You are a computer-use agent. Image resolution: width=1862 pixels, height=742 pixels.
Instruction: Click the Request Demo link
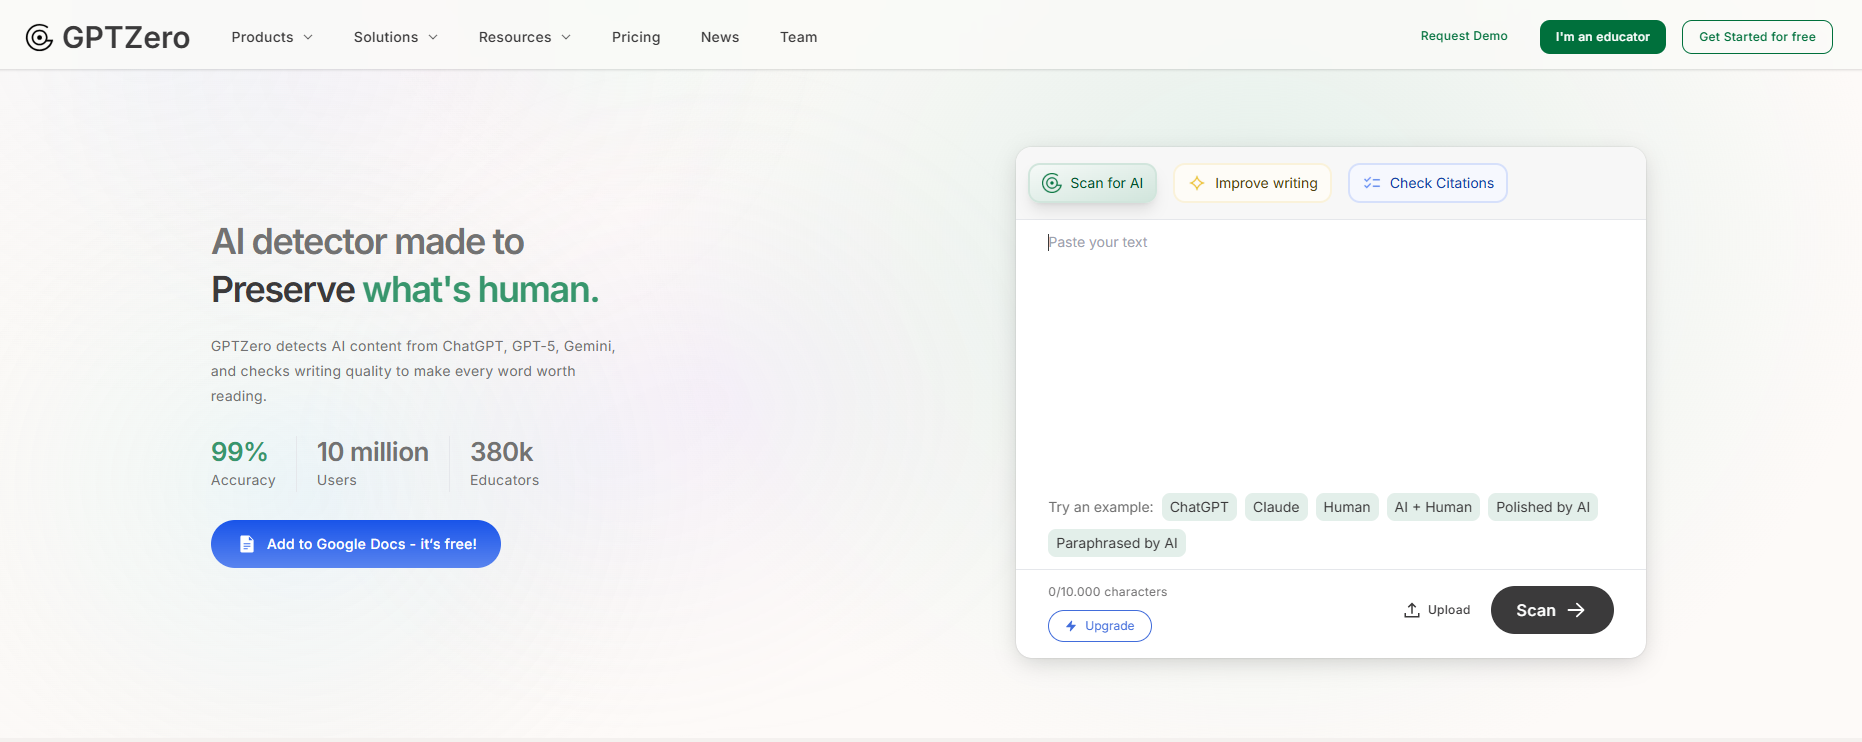[x=1464, y=36]
